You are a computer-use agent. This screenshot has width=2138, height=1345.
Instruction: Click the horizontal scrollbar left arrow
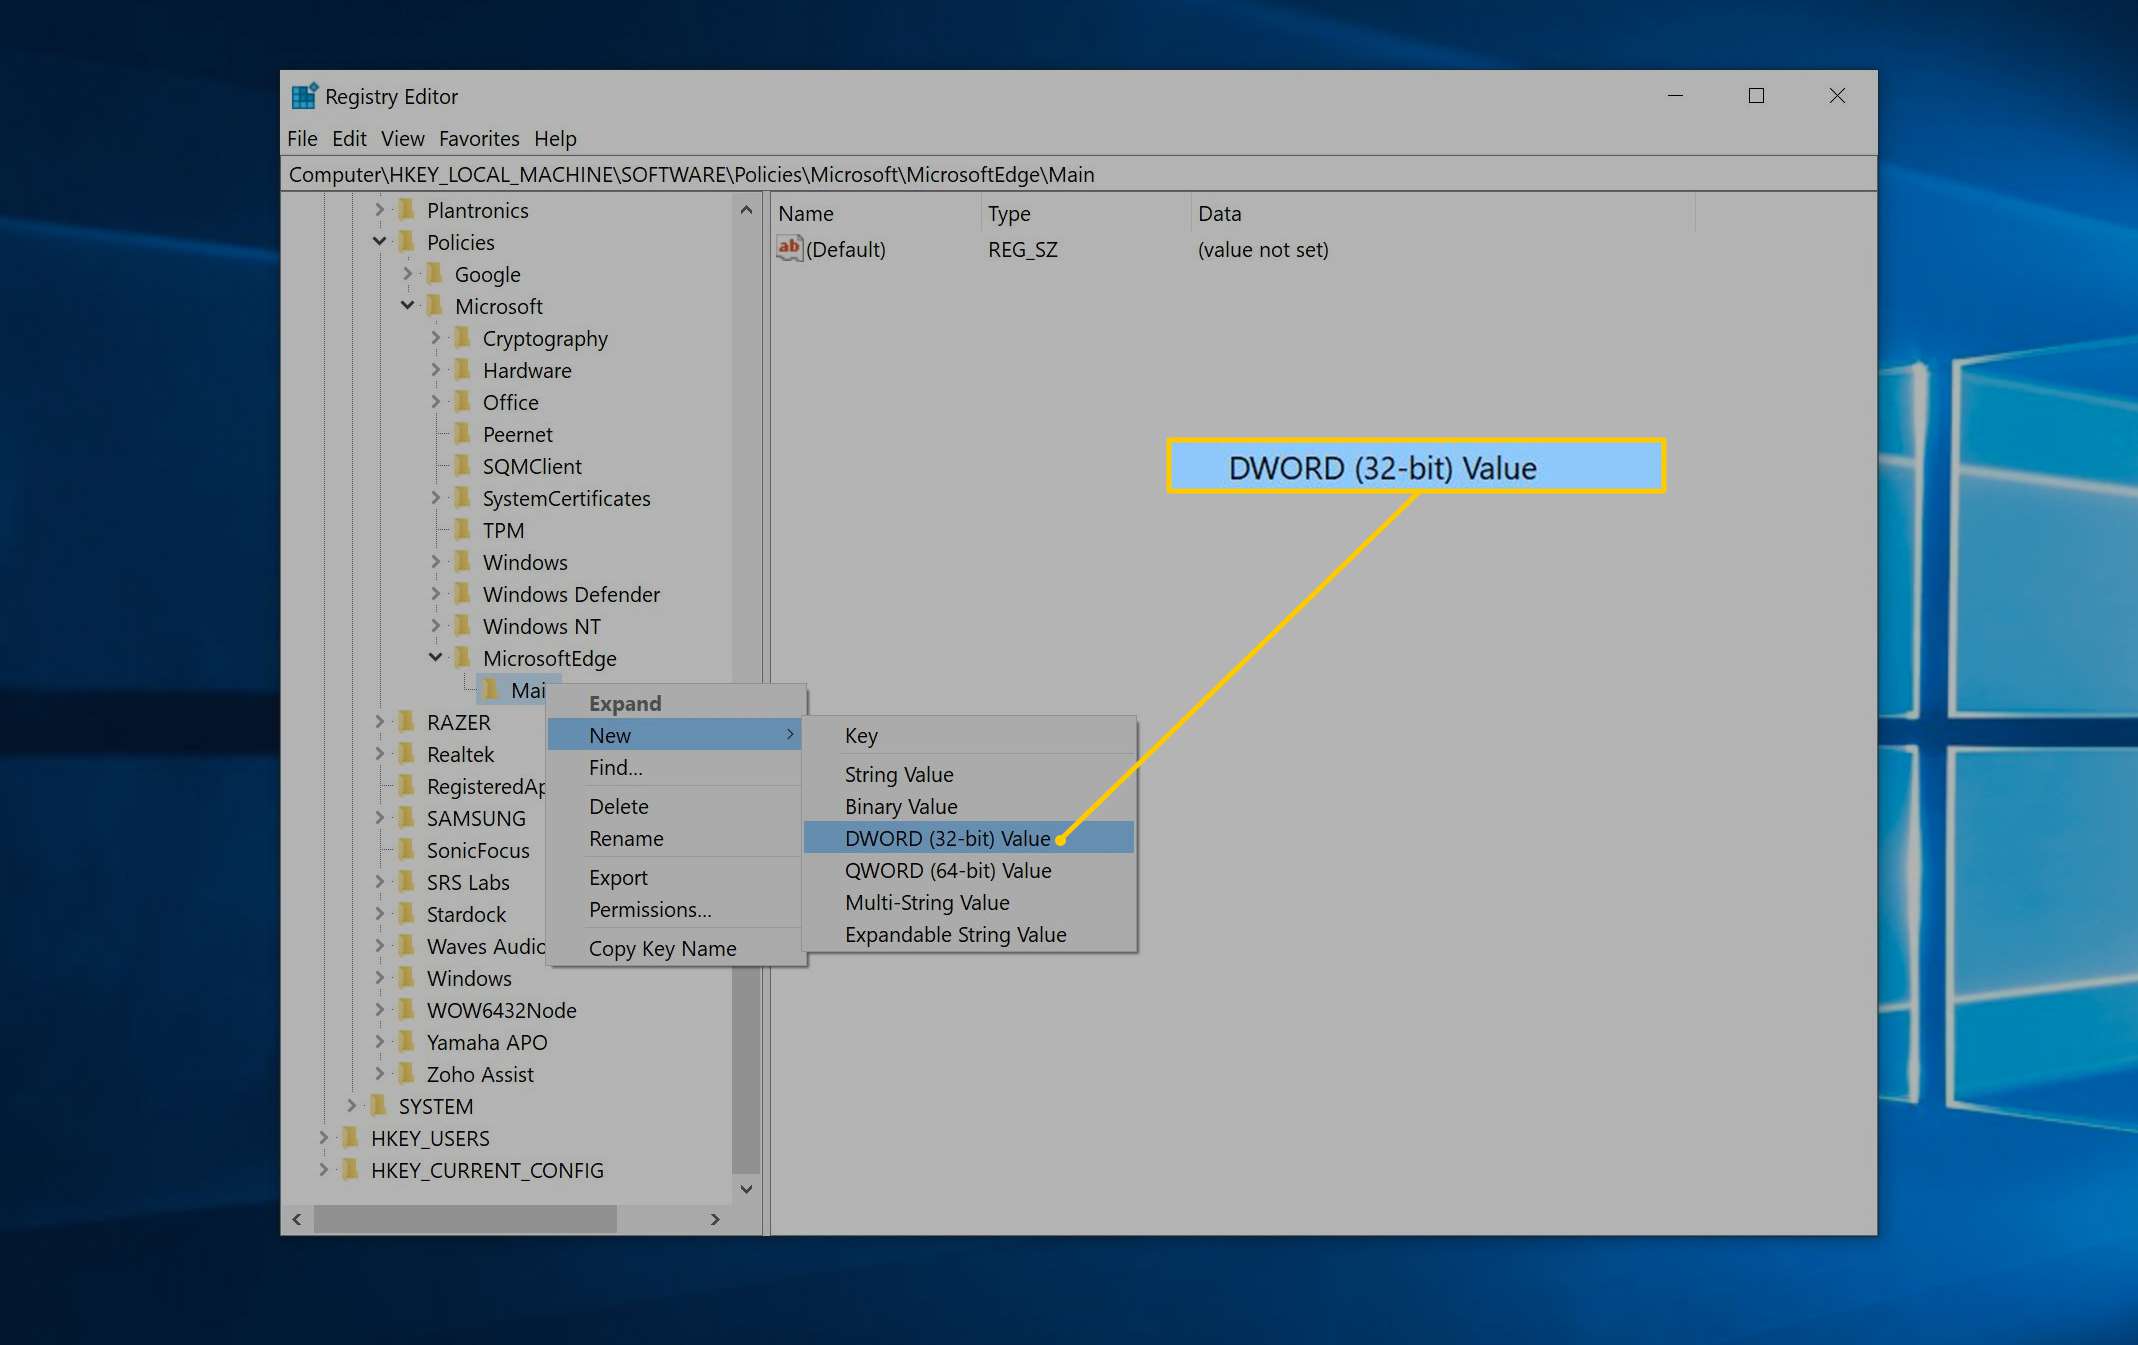point(296,1219)
